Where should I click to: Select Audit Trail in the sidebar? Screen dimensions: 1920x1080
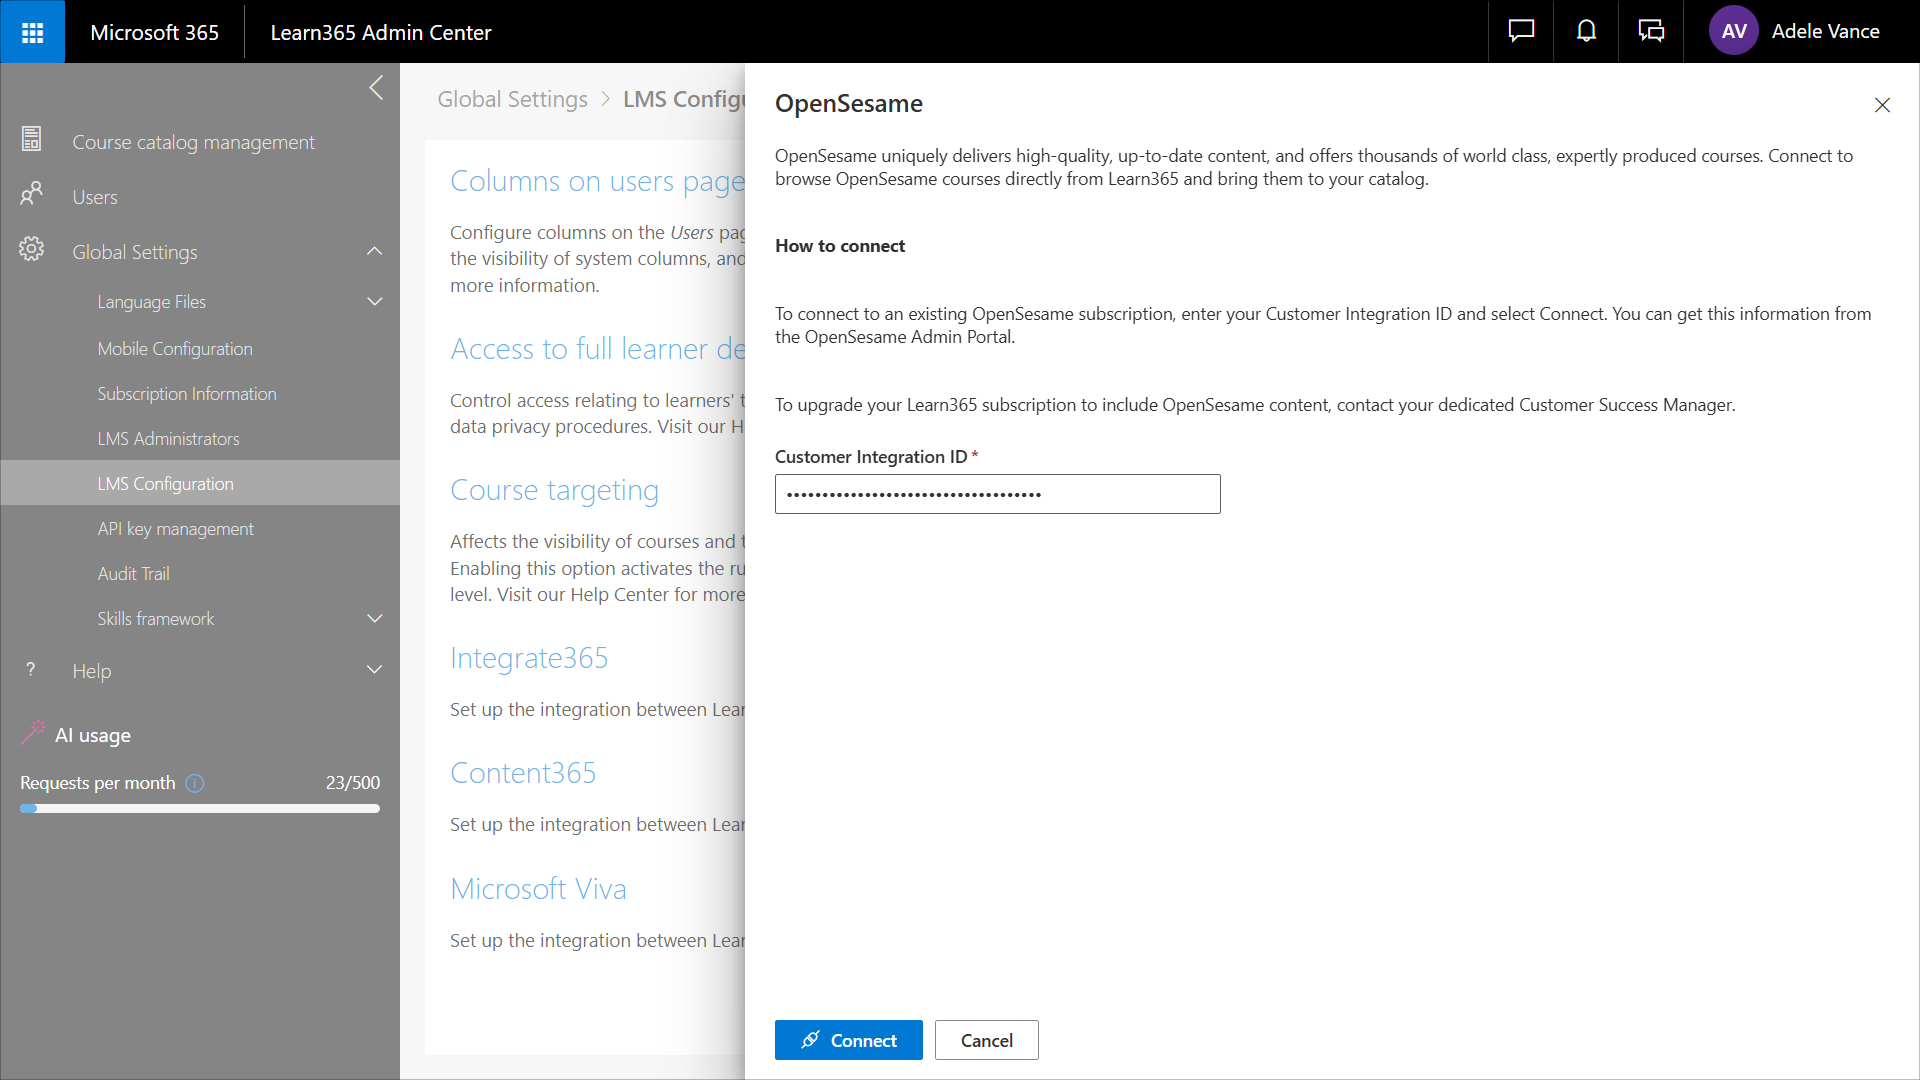[x=133, y=574]
